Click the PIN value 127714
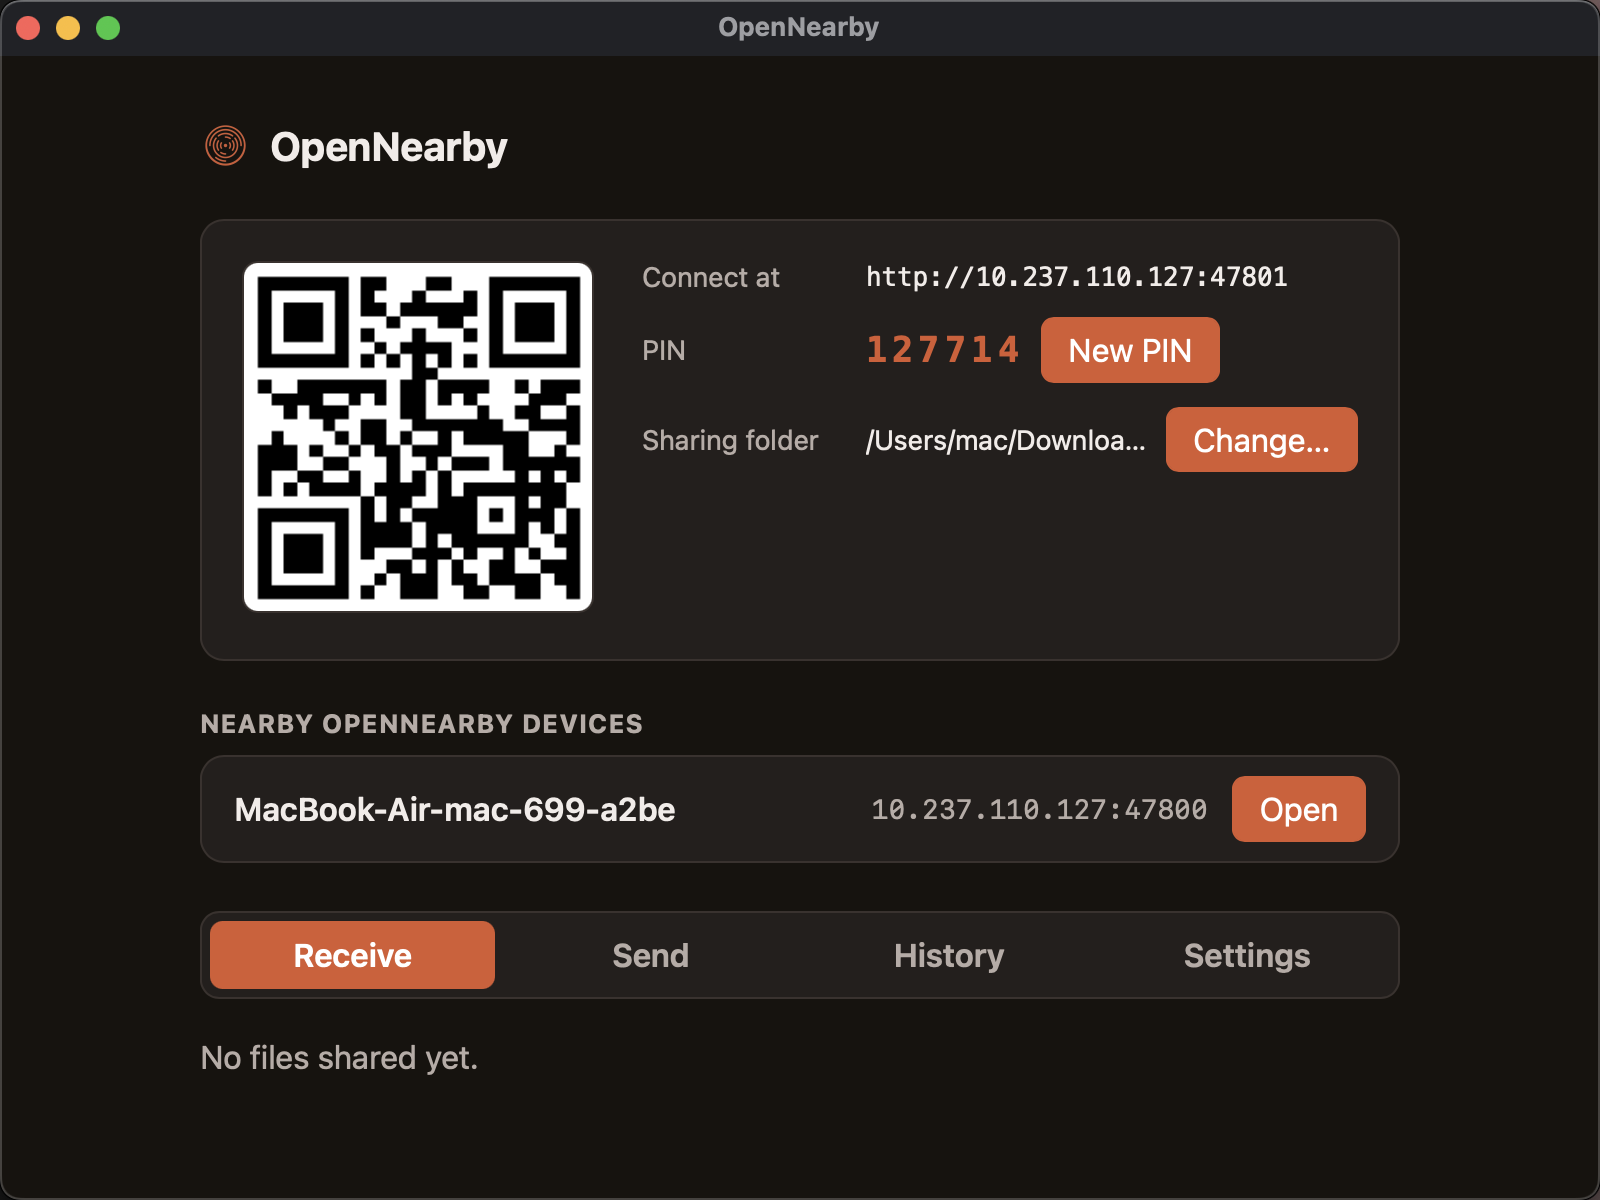This screenshot has height=1200, width=1600. [943, 350]
